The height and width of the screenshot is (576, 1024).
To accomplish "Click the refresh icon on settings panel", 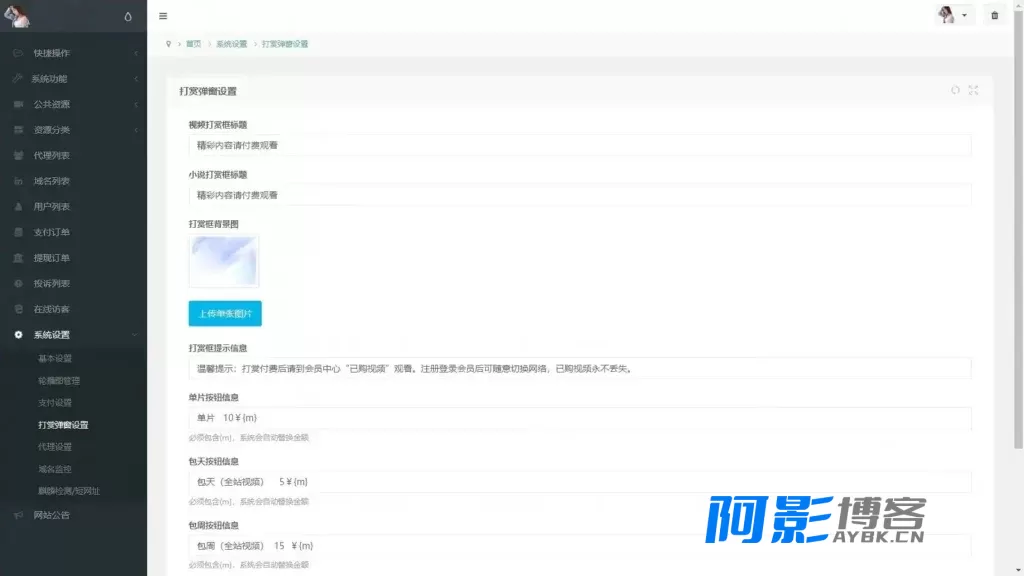I will click(x=955, y=90).
